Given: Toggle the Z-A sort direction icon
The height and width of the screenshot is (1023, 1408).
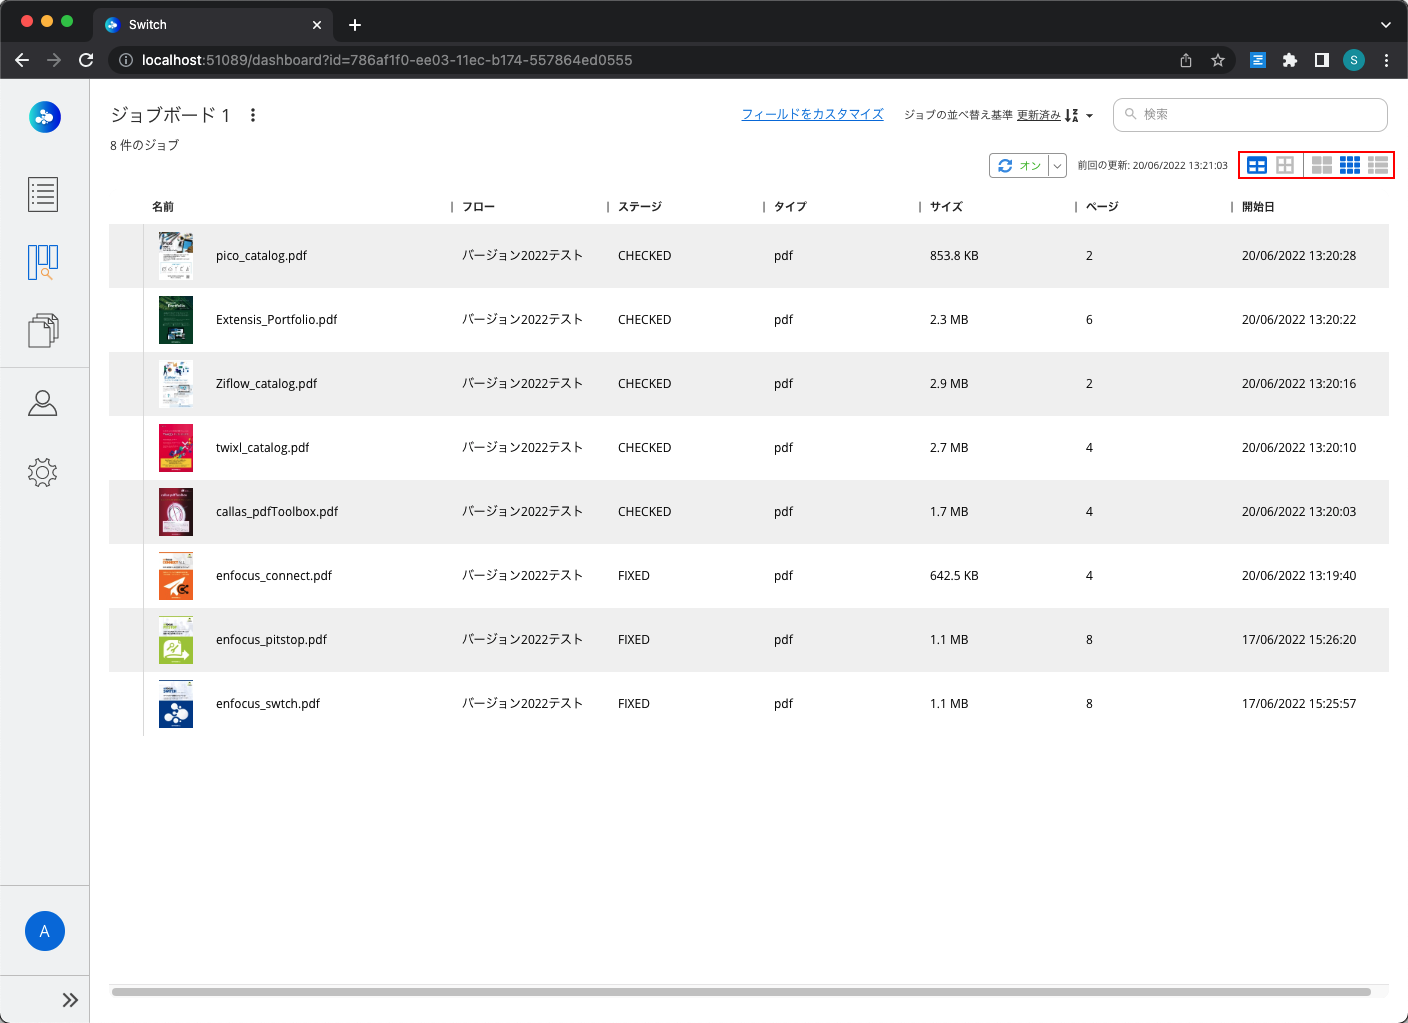Looking at the screenshot, I should 1072,115.
